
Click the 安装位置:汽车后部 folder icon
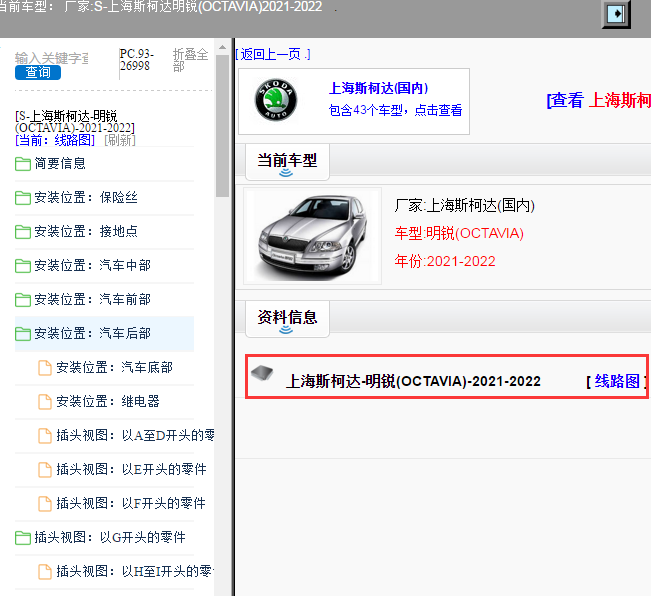point(23,334)
